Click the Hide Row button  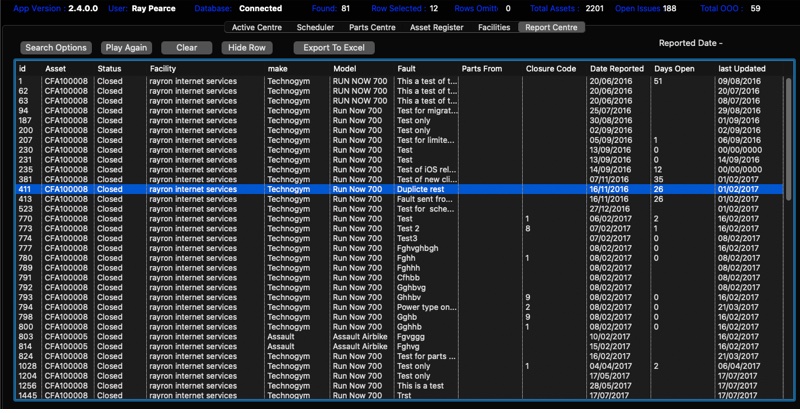pos(247,47)
